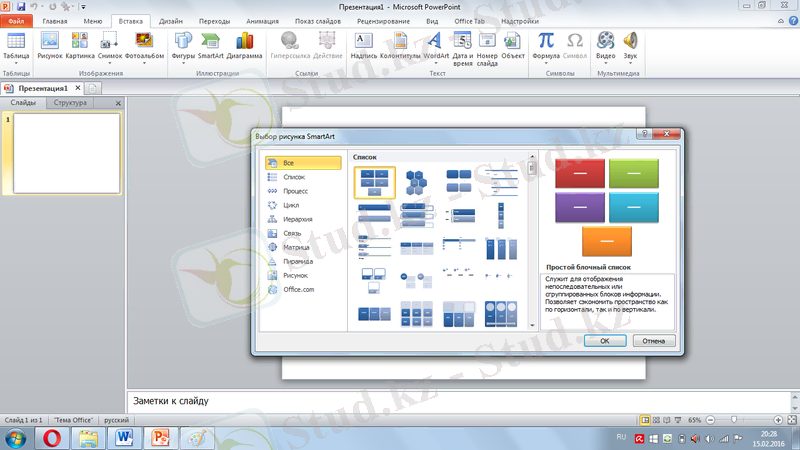
Task: Select Матрица category in SmartArt dialog
Action: pyautogui.click(x=303, y=247)
